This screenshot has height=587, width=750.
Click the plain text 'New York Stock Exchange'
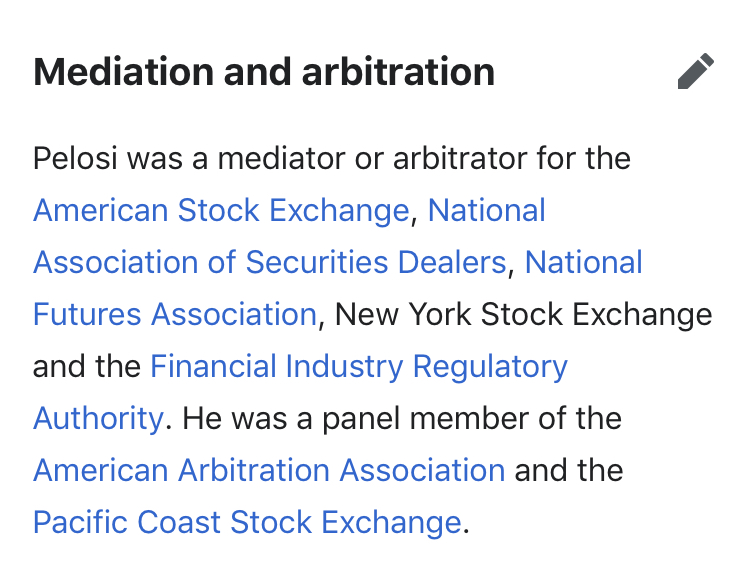coord(524,315)
